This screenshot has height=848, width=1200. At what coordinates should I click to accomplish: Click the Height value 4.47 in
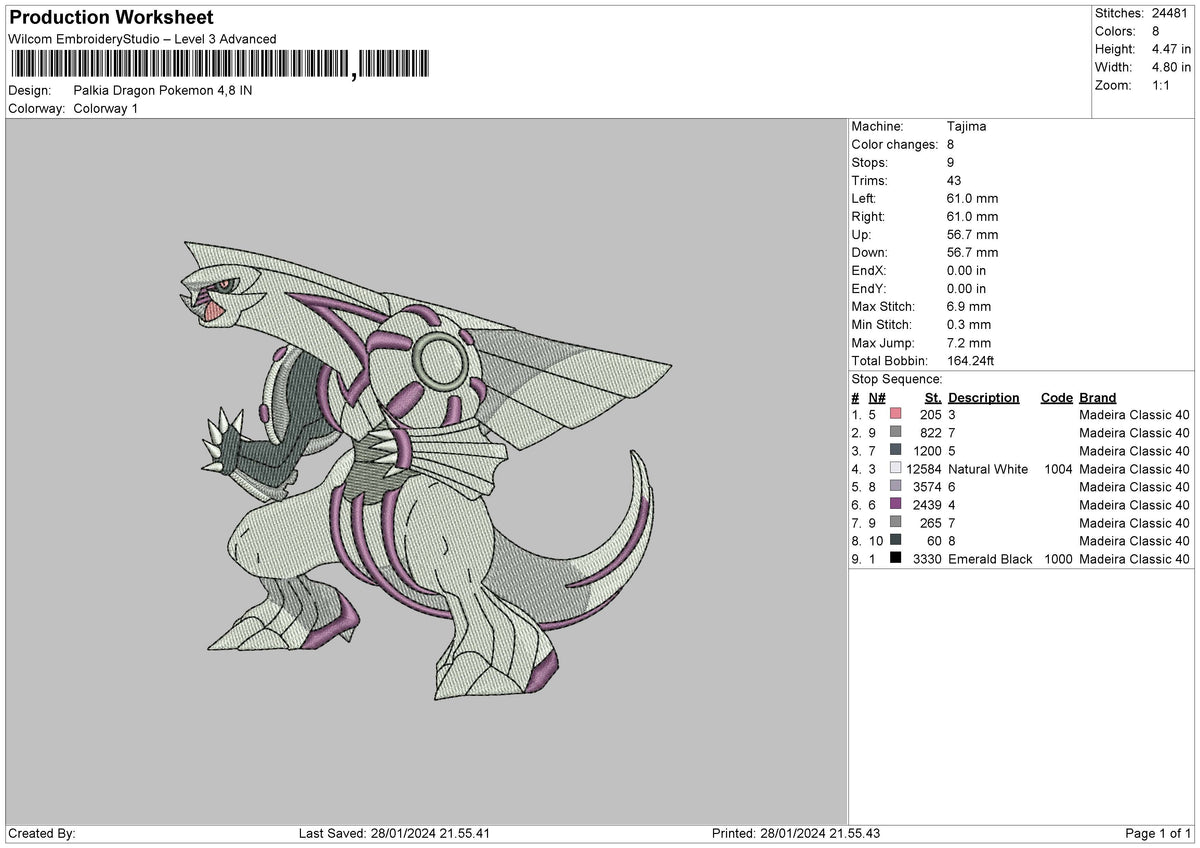(1172, 49)
